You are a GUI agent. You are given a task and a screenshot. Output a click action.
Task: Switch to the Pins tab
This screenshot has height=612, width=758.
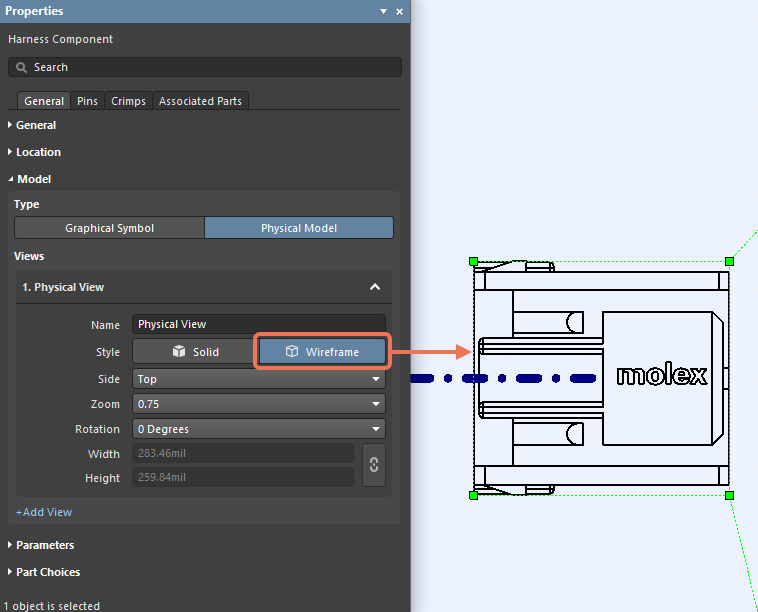[87, 101]
